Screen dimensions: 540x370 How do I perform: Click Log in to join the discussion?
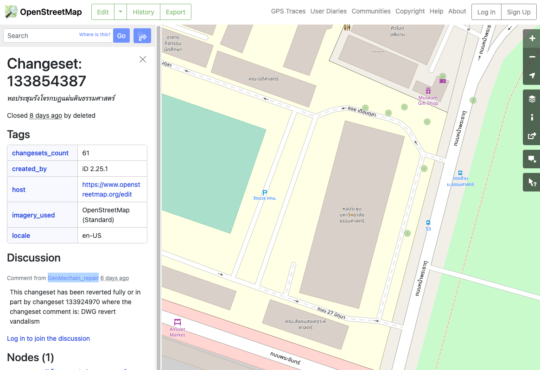point(48,338)
